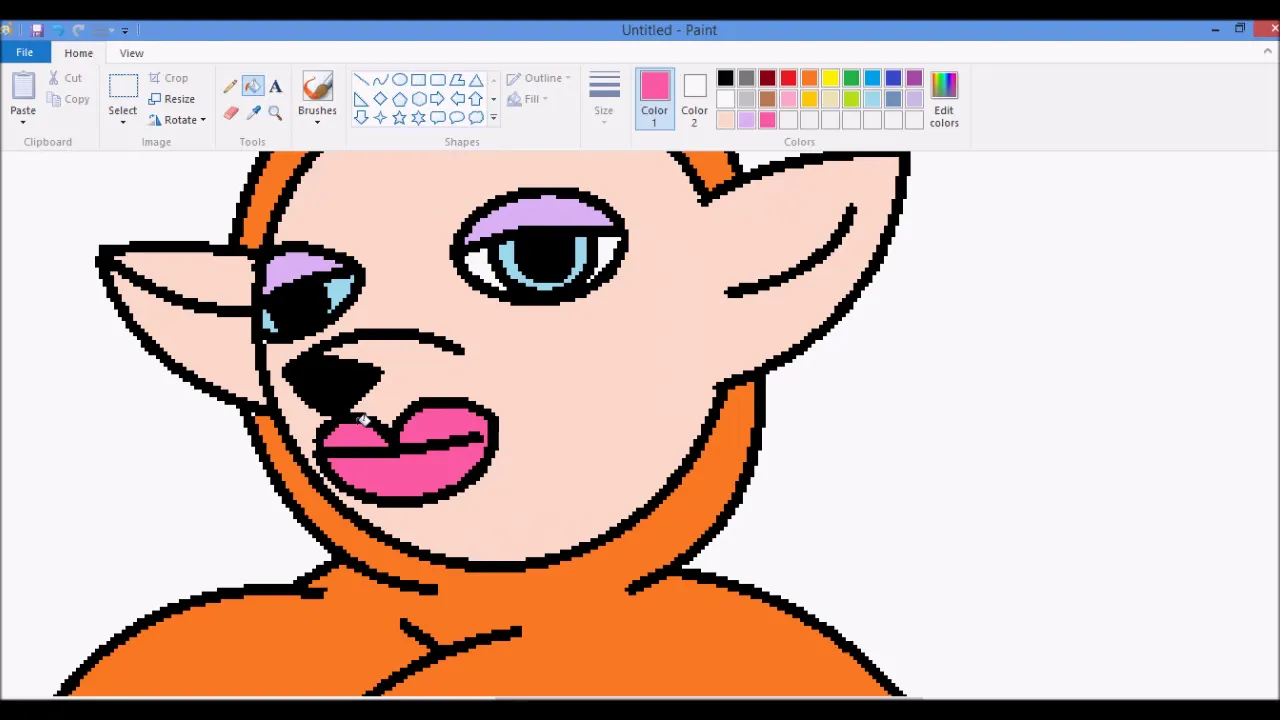Screen dimensions: 1280x720
Task: Select the Pencil tool
Action: pyautogui.click(x=229, y=86)
